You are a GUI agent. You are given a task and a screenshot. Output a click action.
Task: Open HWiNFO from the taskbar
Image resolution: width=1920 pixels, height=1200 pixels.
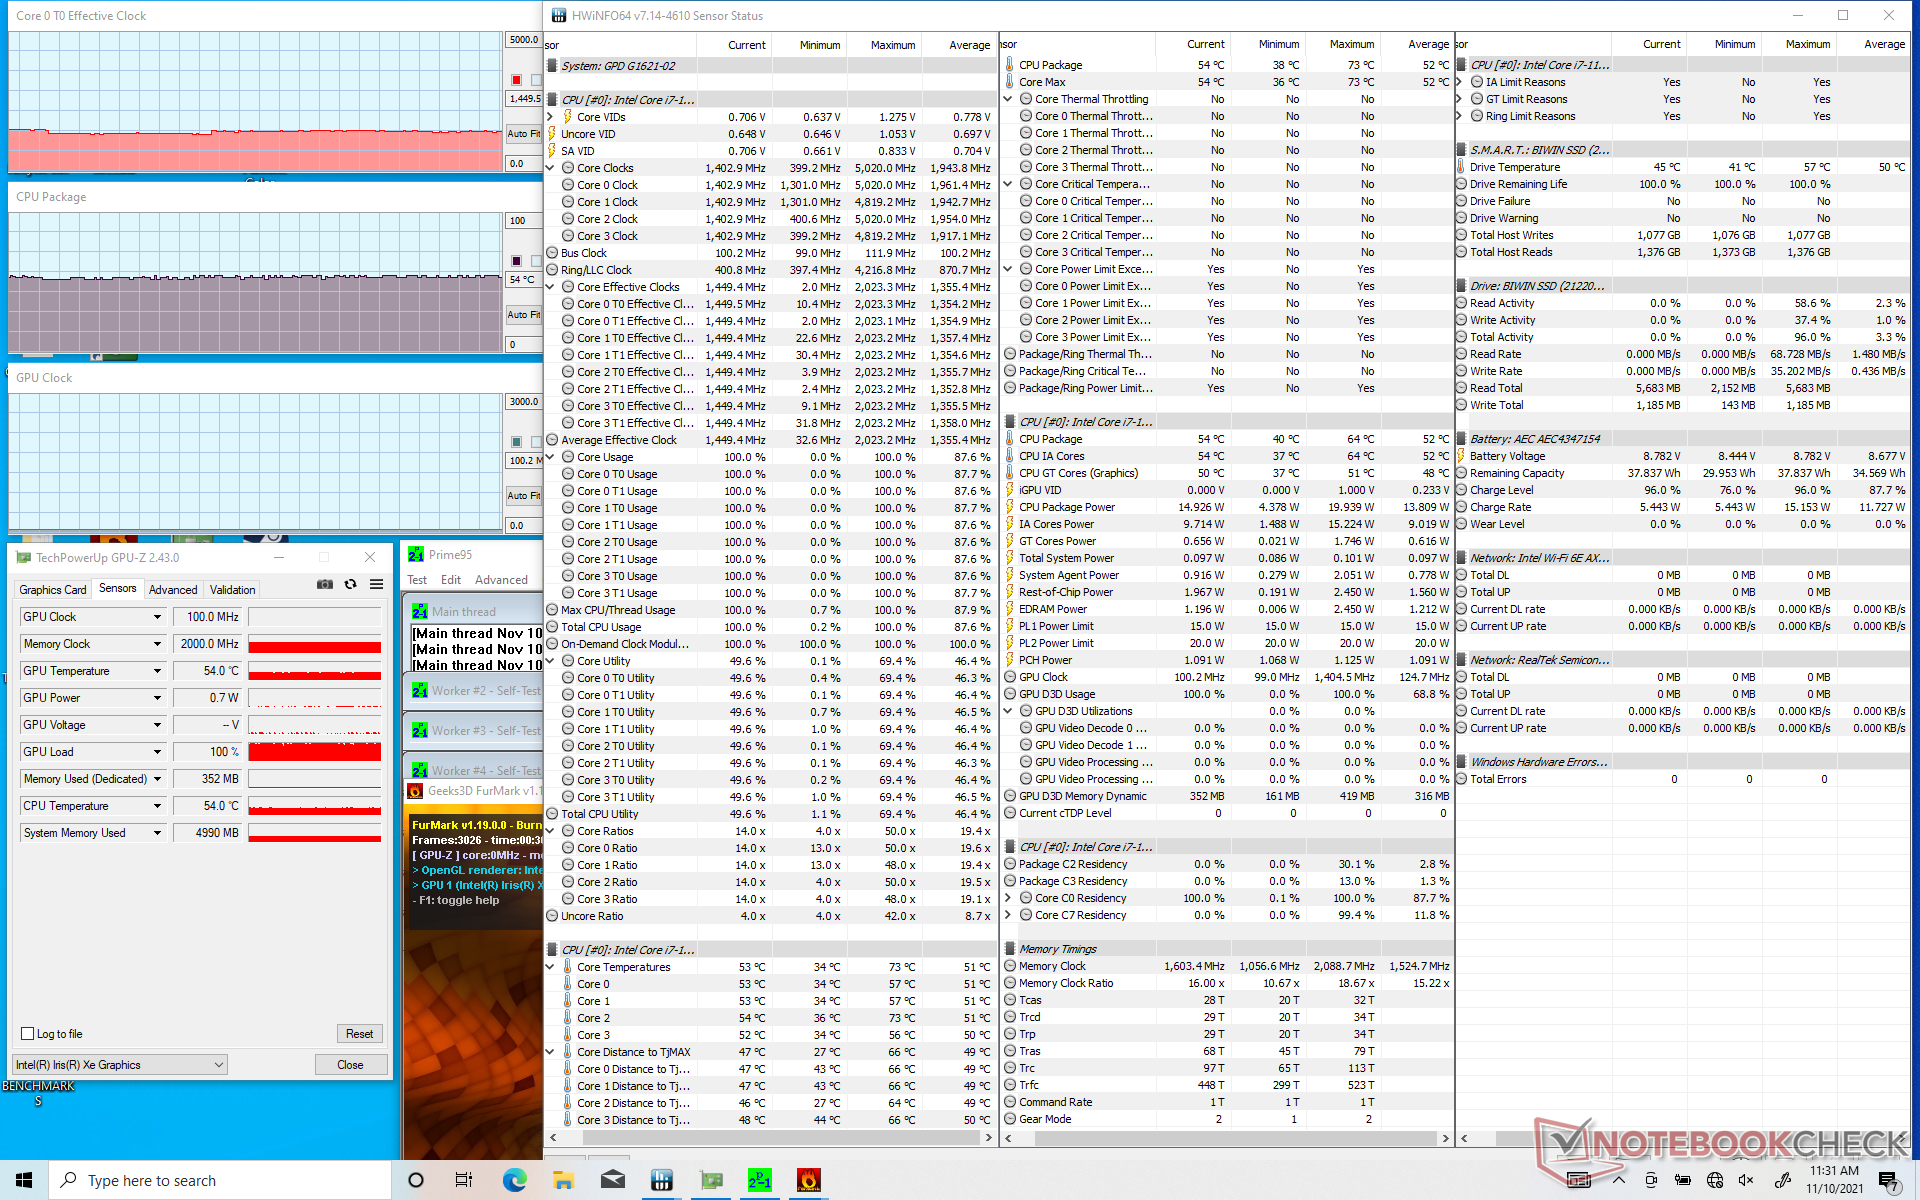pos(661,1180)
